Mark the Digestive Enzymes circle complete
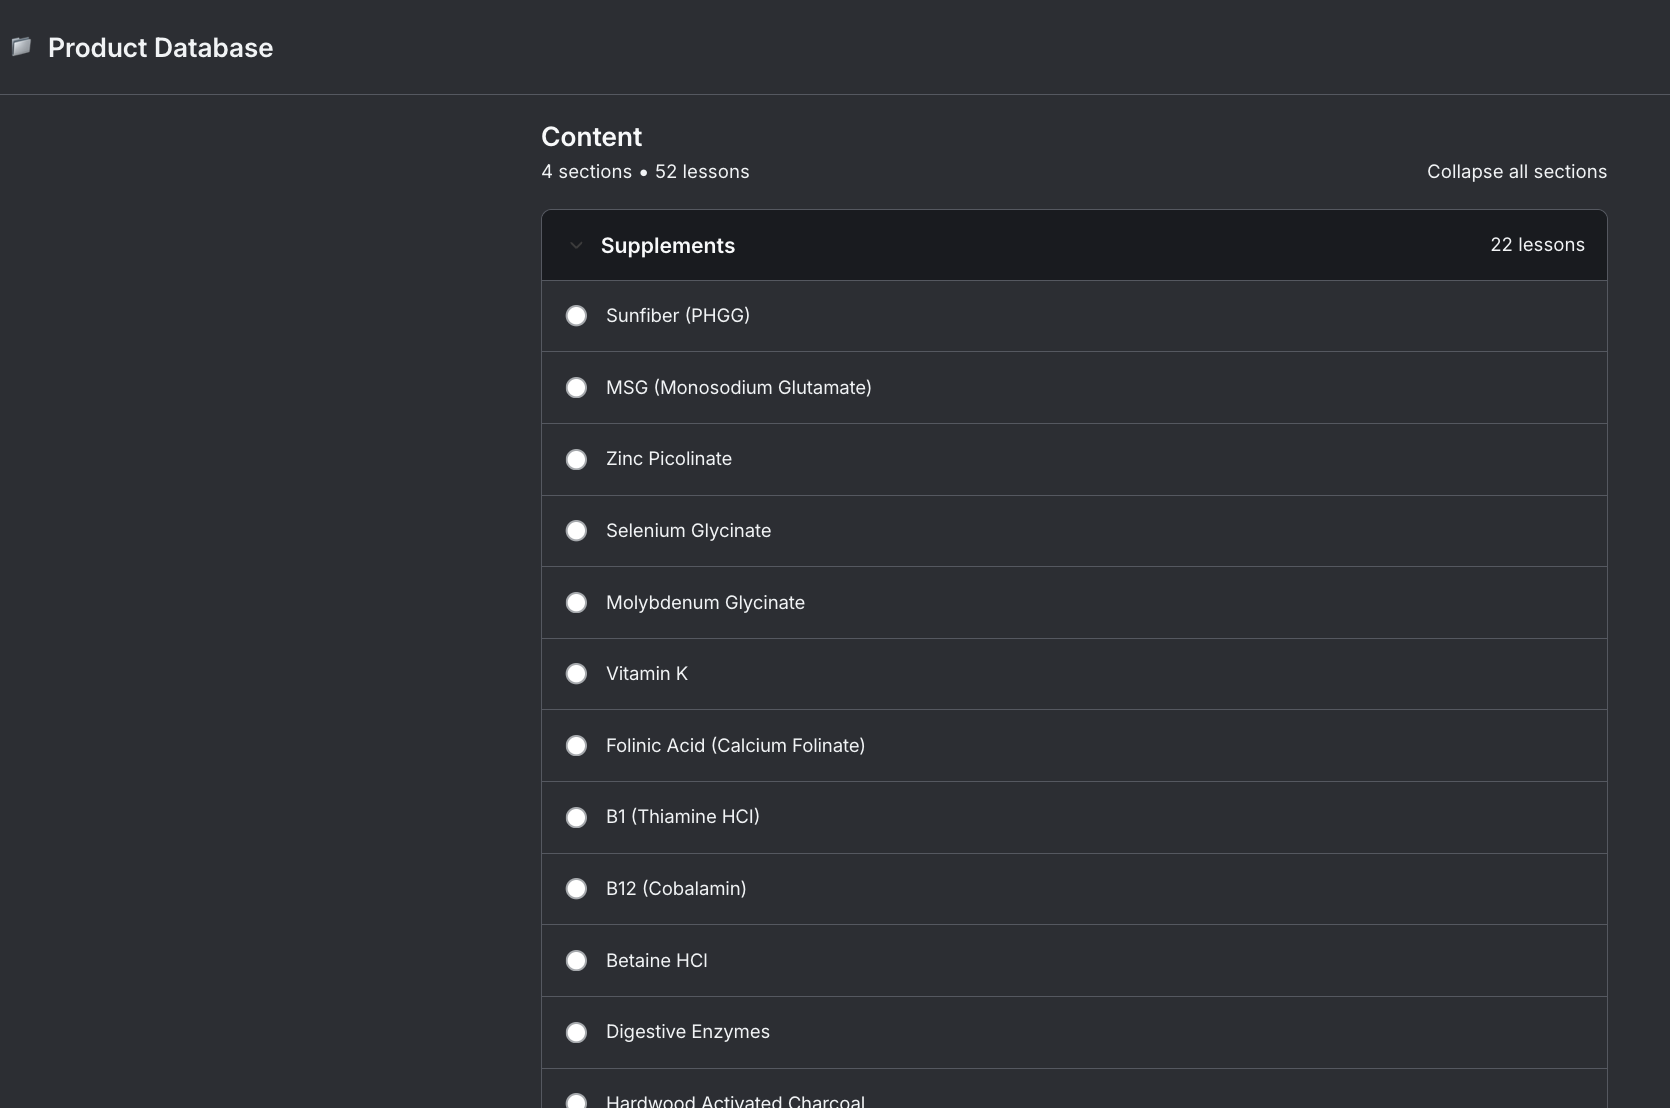The image size is (1670, 1108). tap(576, 1032)
